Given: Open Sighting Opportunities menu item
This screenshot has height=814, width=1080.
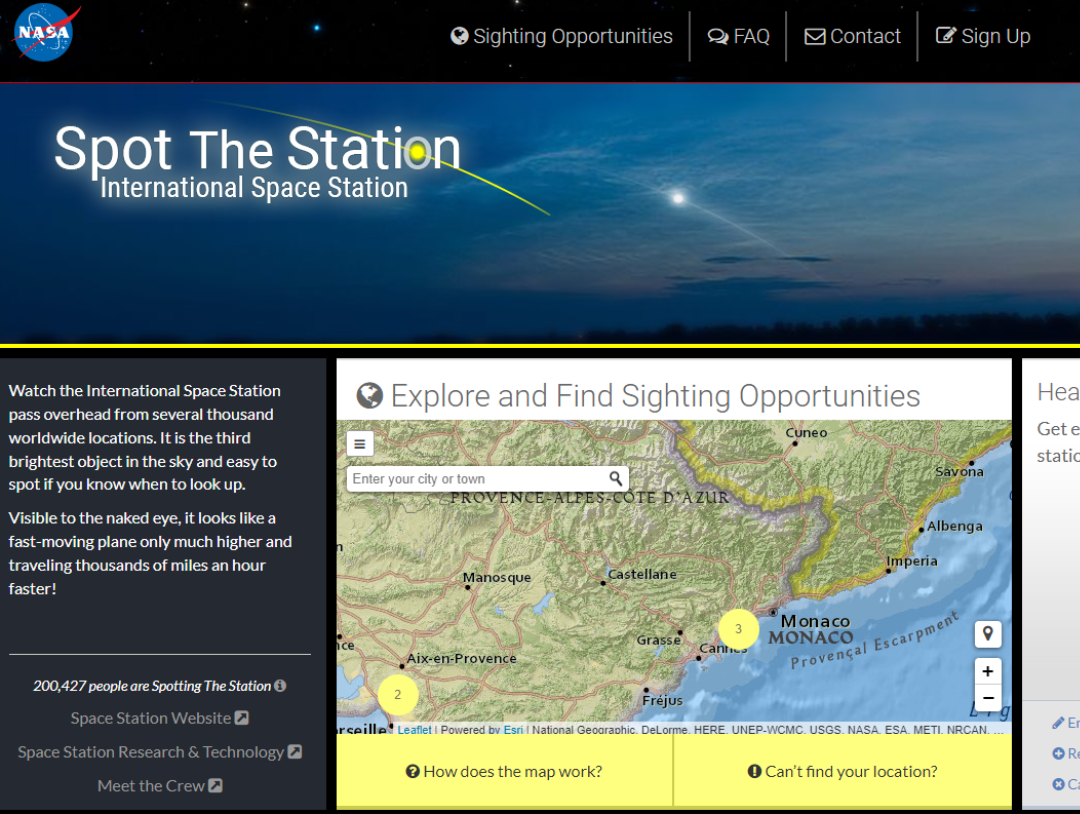Looking at the screenshot, I should click(561, 36).
